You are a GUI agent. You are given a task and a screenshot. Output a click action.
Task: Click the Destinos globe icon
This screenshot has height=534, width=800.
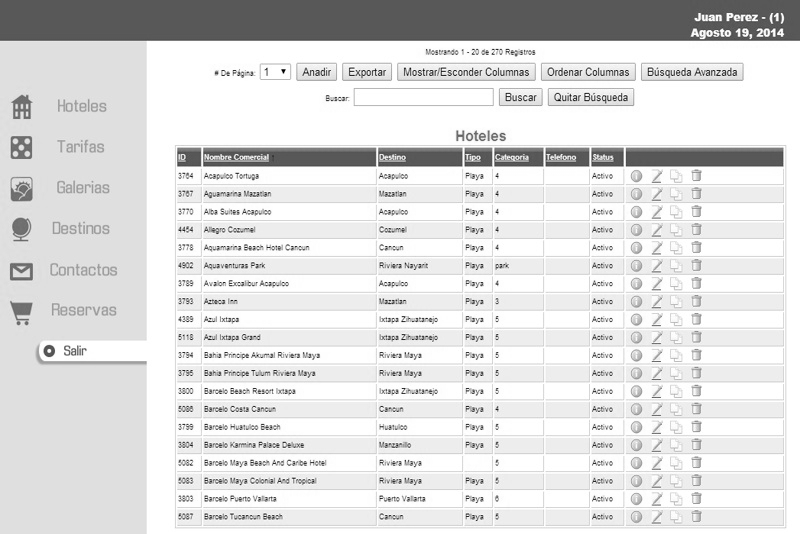coord(21,229)
